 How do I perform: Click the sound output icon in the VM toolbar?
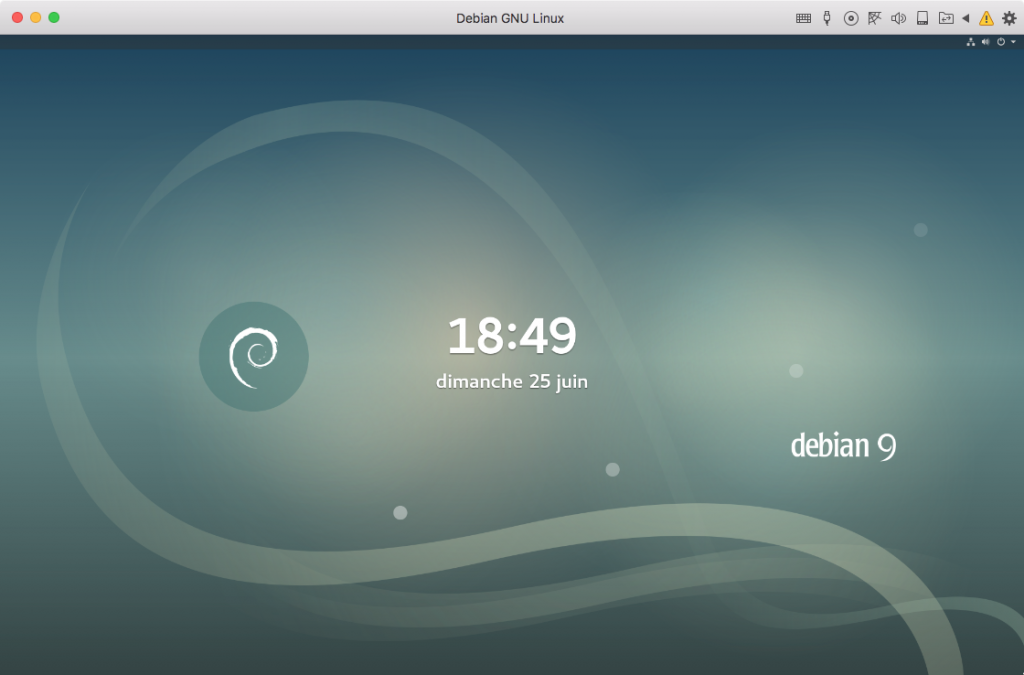coord(900,18)
